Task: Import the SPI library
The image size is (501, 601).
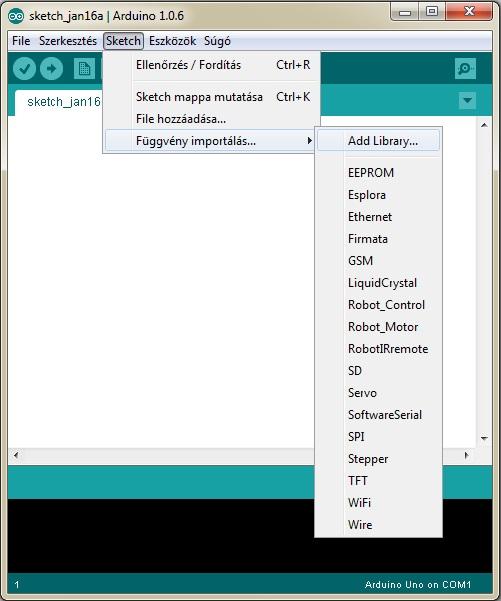Action: click(378, 437)
